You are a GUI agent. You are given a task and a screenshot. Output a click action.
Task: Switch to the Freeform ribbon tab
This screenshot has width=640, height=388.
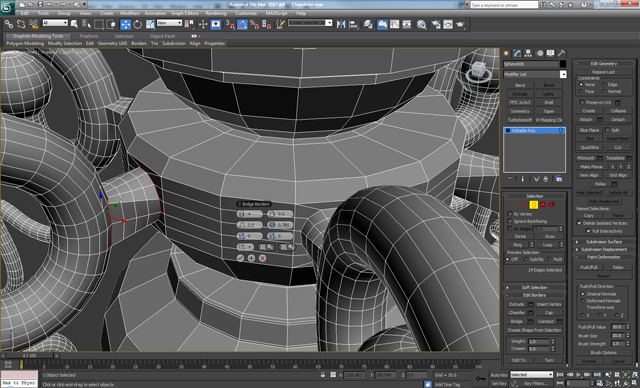coord(89,36)
